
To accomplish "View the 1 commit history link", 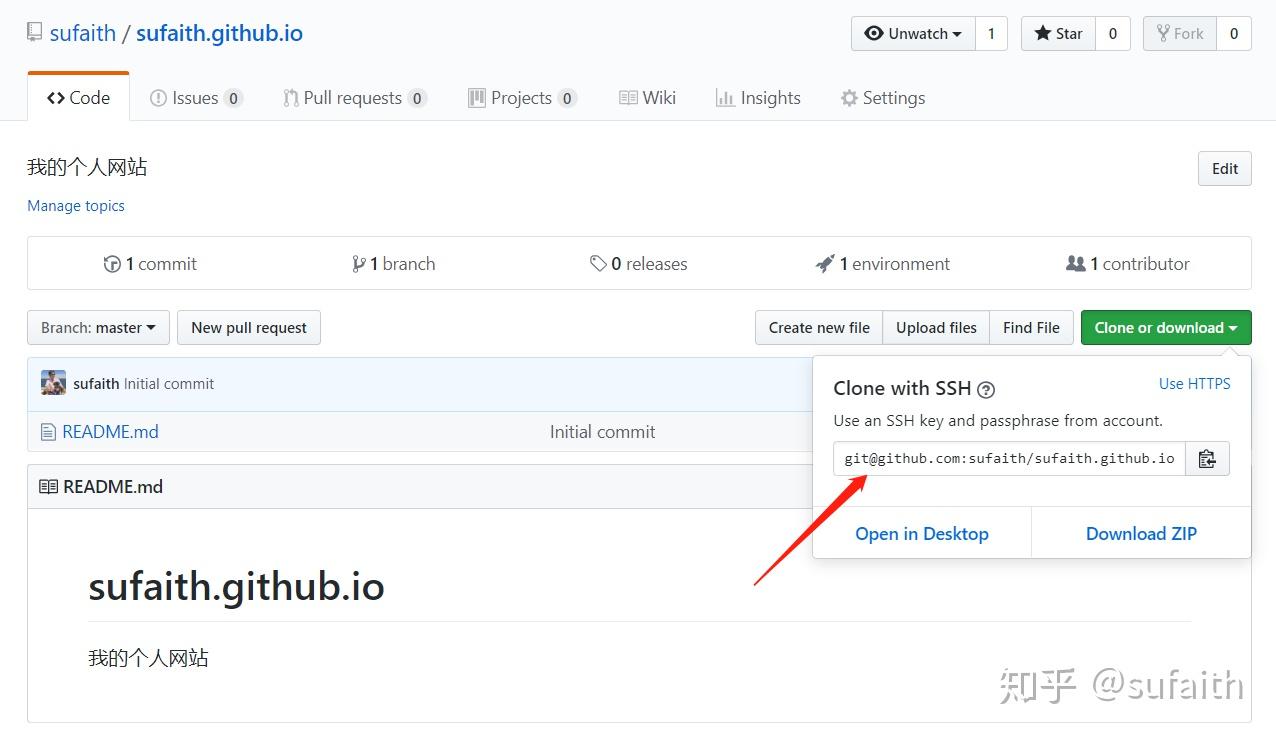I will click(x=150, y=264).
